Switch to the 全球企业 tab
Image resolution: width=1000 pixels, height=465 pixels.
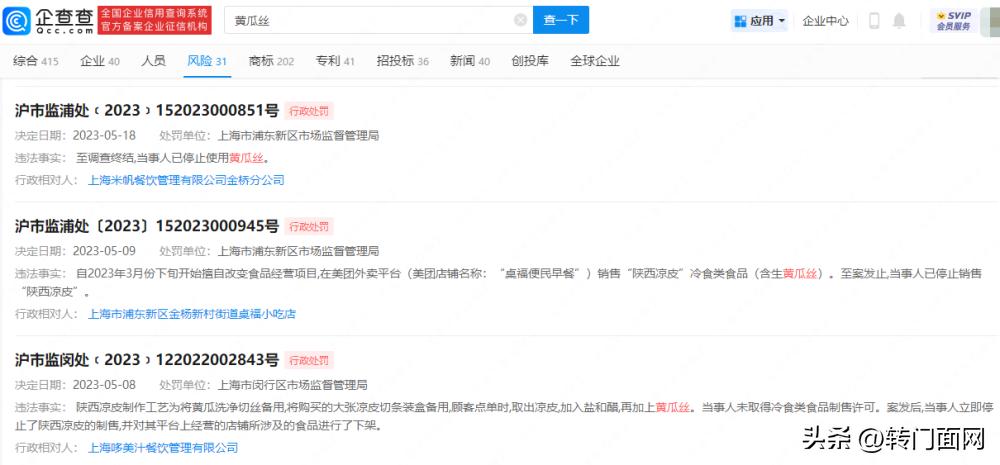point(595,61)
